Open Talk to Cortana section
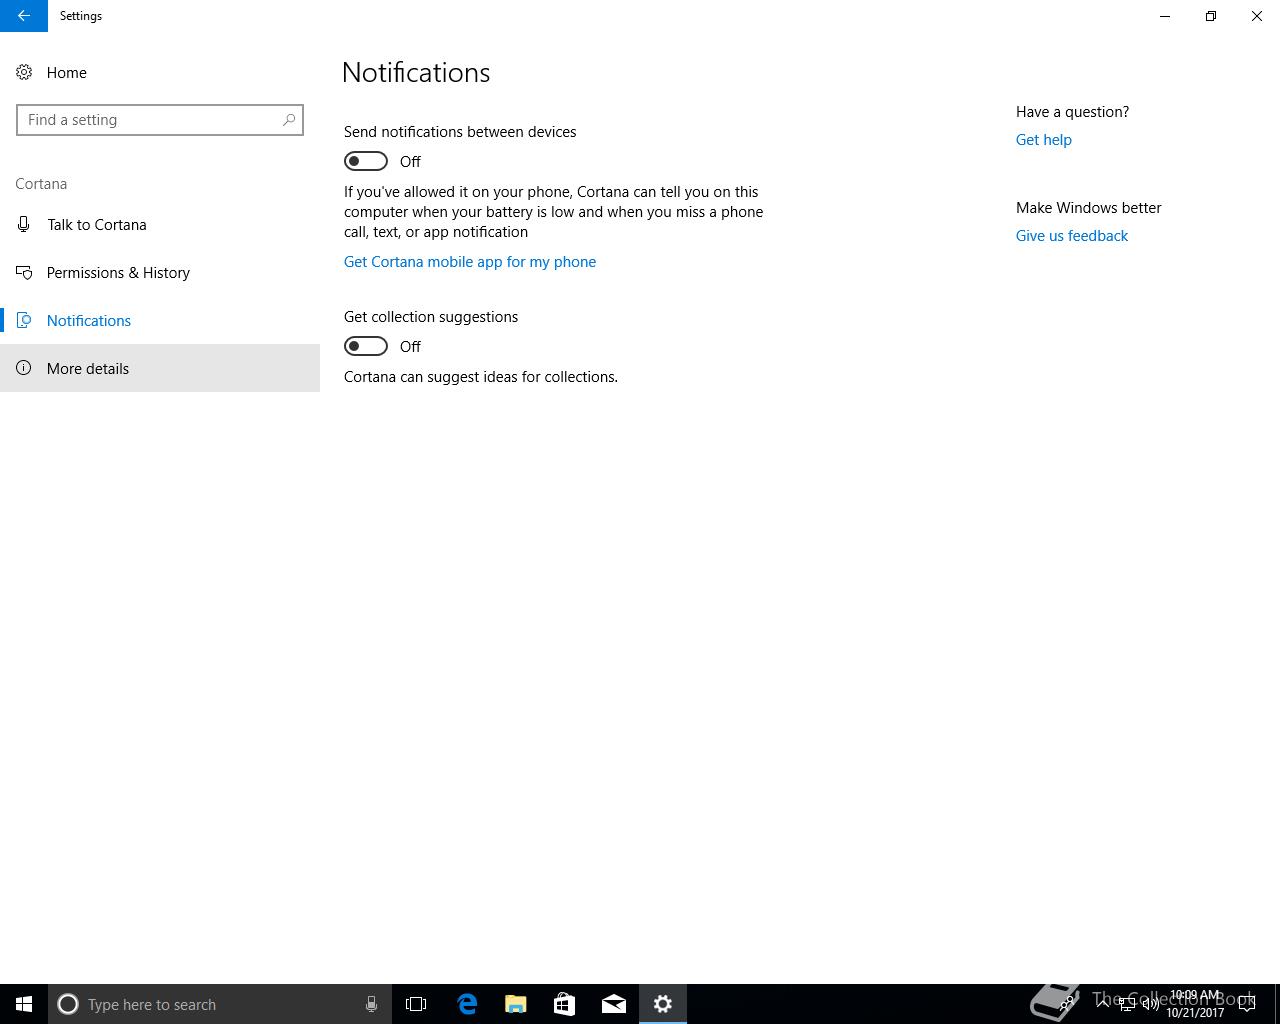Image resolution: width=1280 pixels, height=1024 pixels. point(160,224)
